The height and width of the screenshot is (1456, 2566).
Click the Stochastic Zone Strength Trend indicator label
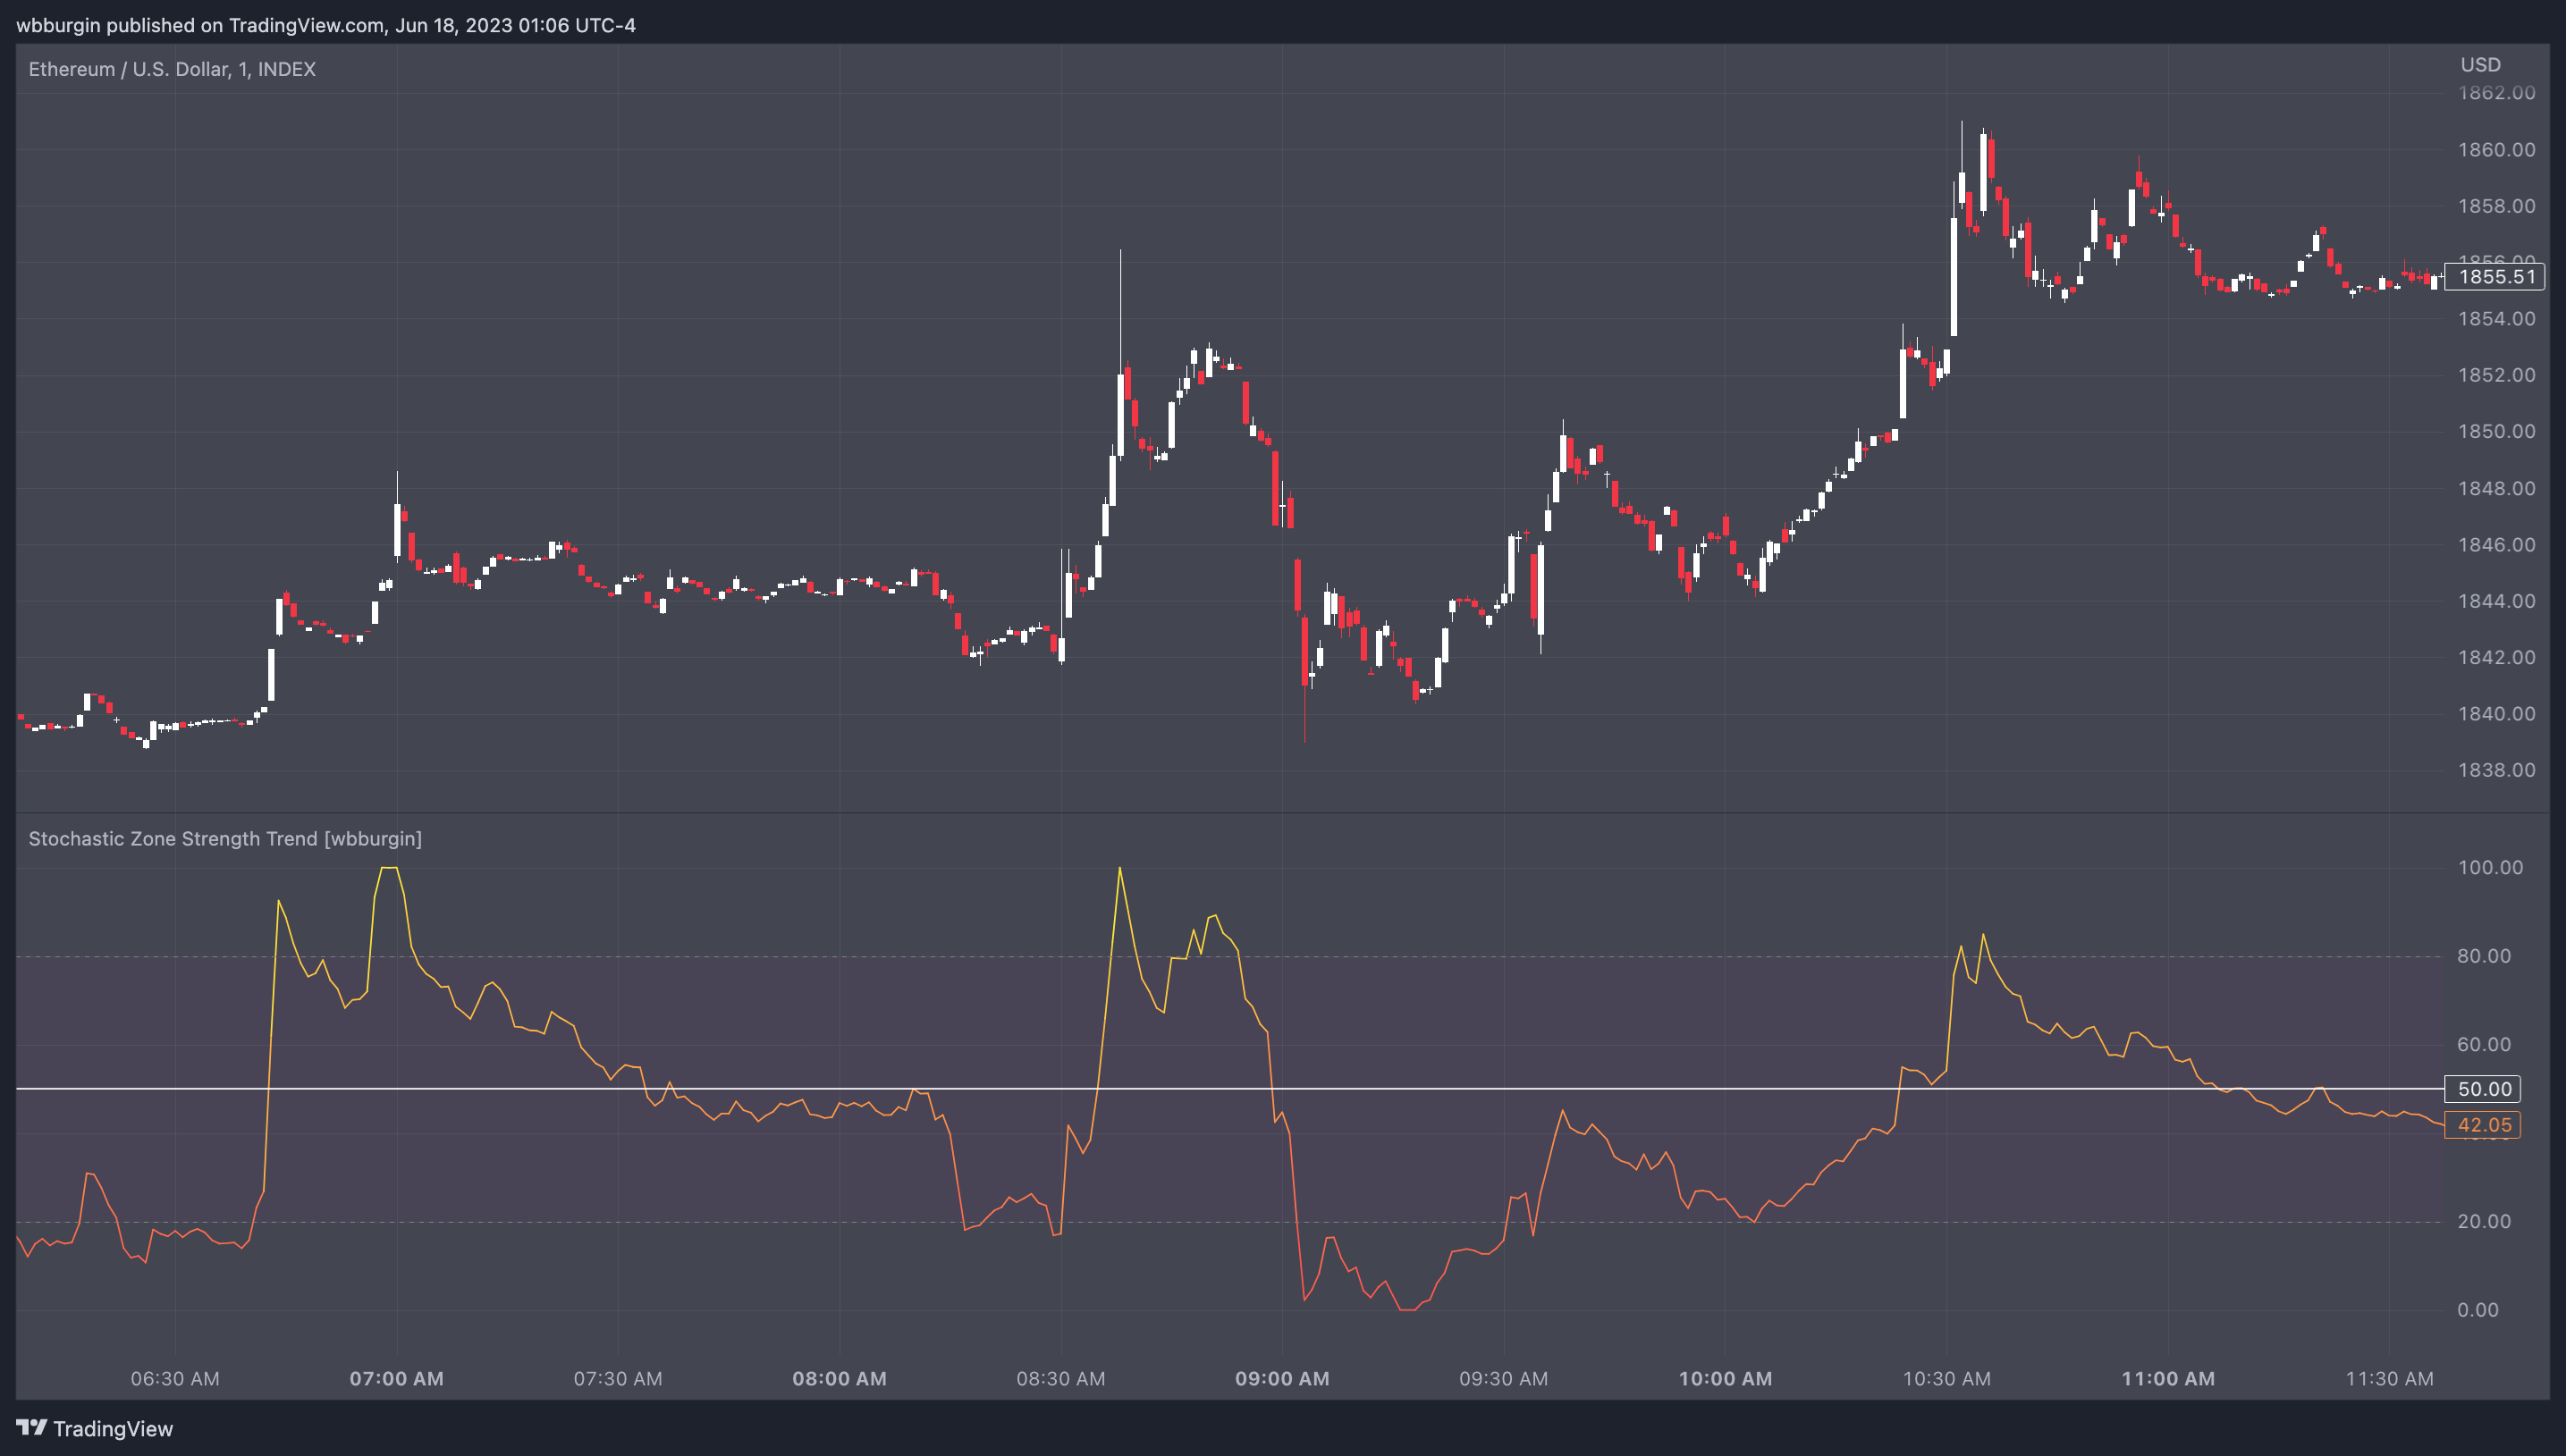coord(225,838)
